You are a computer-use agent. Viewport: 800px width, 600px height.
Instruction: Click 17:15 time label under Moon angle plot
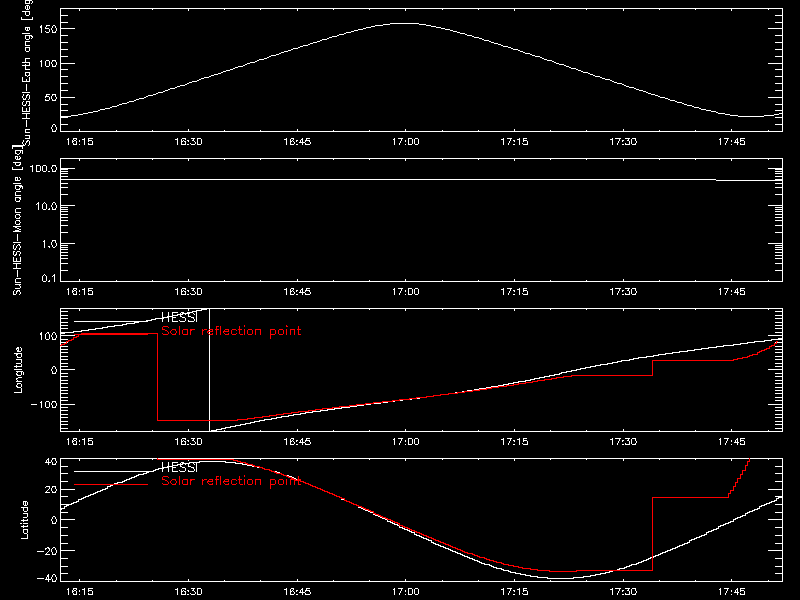pyautogui.click(x=514, y=292)
